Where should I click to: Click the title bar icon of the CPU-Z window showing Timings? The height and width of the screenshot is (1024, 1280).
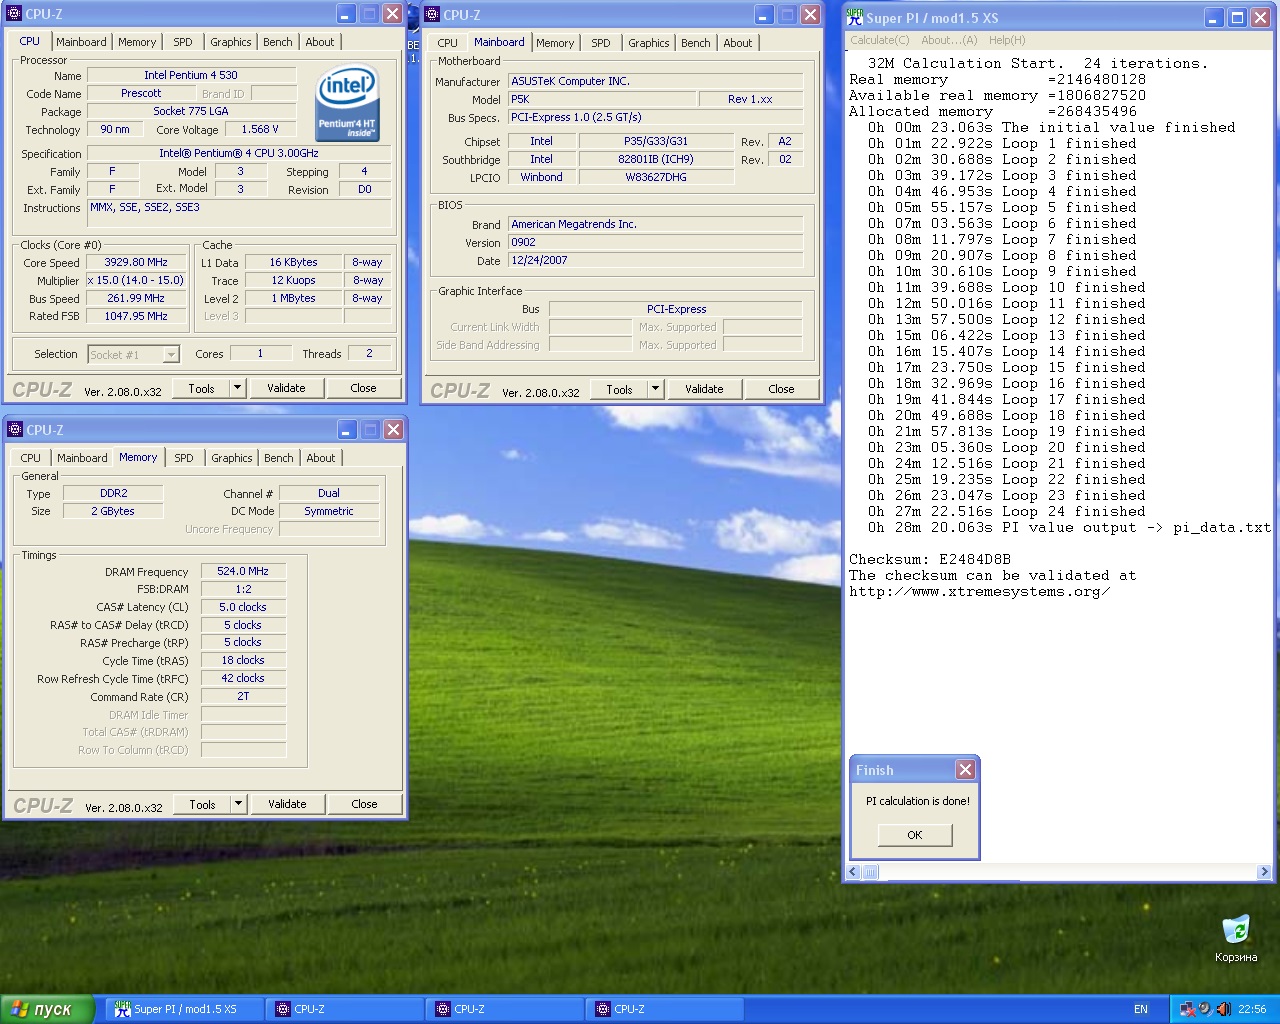[15, 430]
